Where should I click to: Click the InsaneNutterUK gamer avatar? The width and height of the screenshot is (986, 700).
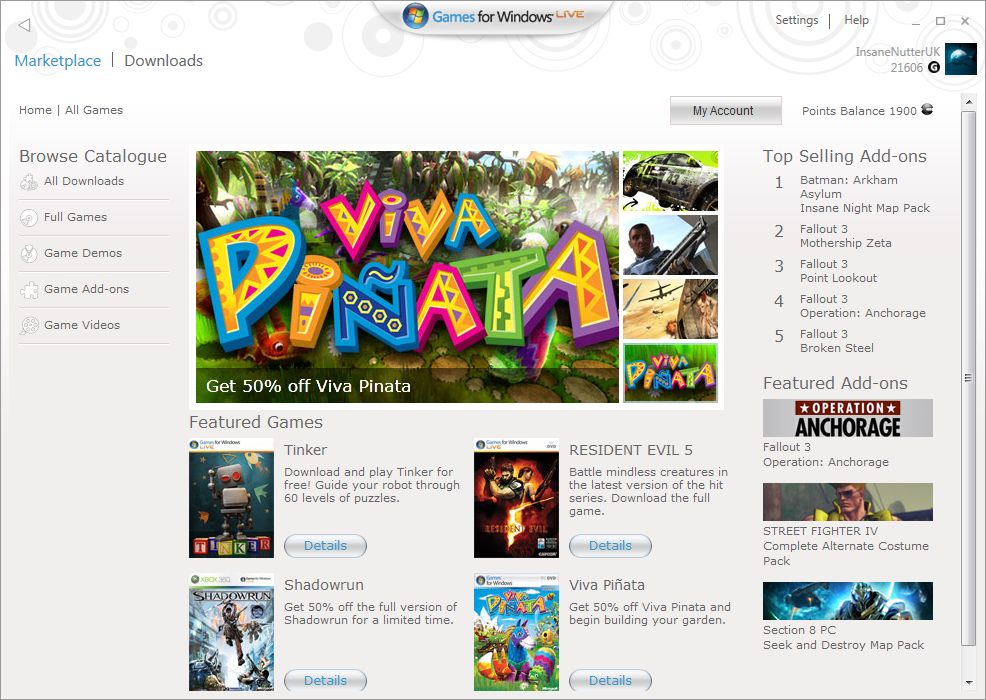961,59
